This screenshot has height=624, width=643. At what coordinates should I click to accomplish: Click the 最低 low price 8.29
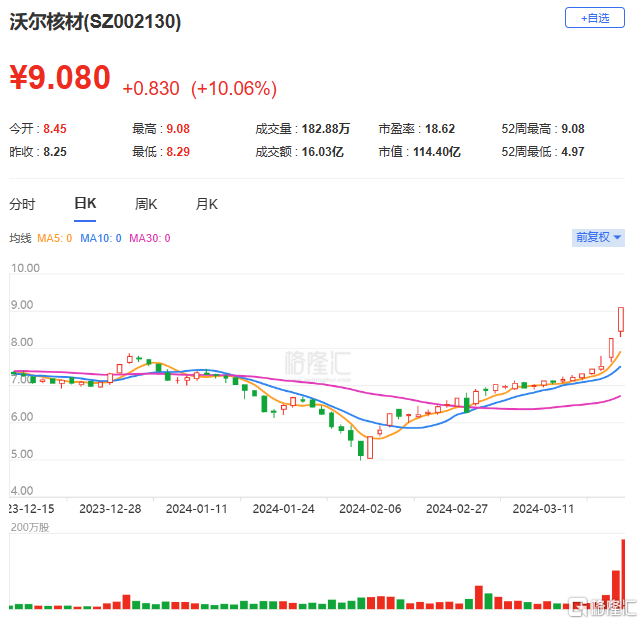tap(178, 152)
